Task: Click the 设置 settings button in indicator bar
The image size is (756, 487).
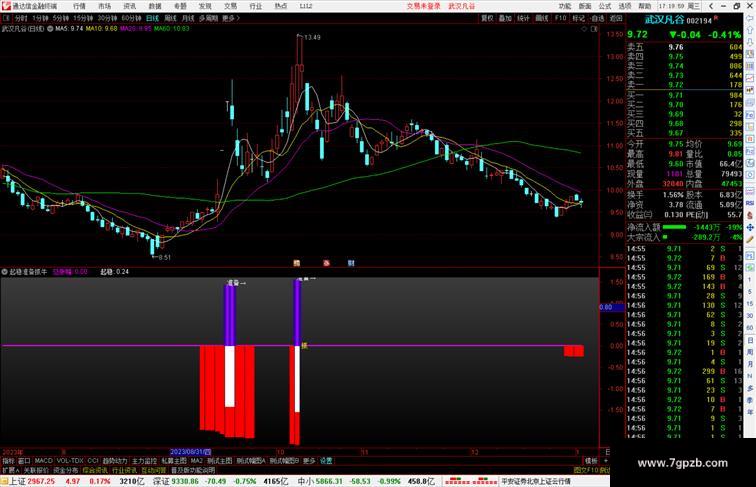Action: click(326, 461)
